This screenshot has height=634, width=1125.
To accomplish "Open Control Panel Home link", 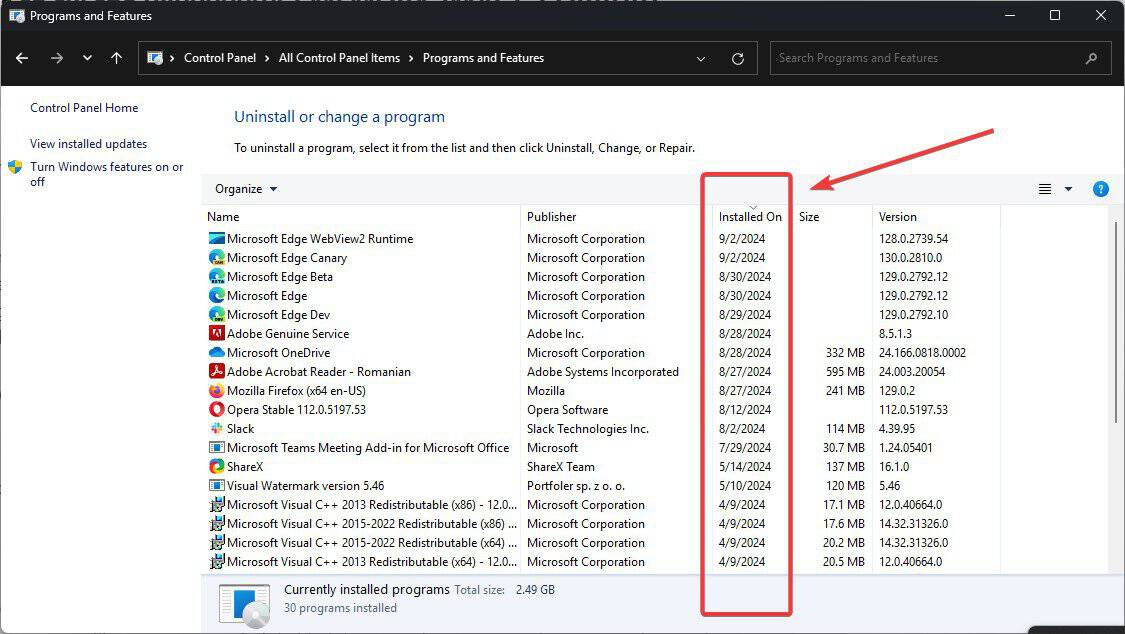I will tap(84, 108).
